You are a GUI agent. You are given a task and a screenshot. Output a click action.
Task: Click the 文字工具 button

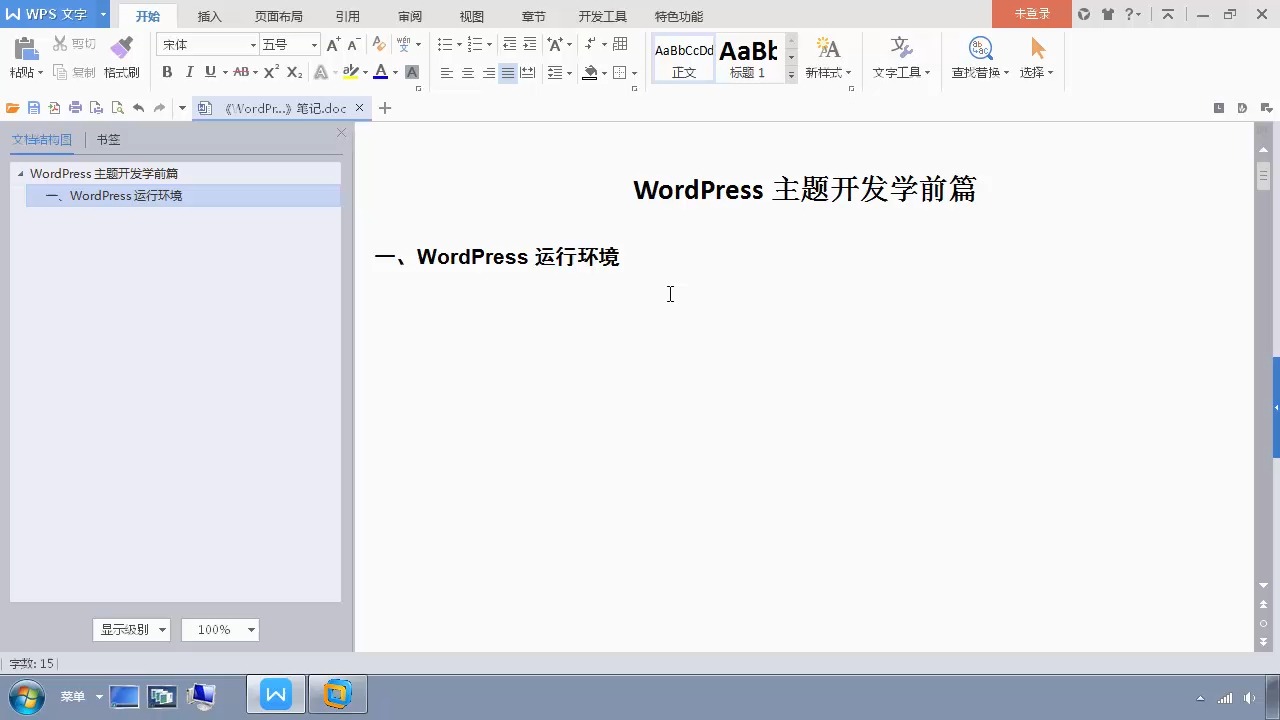(x=901, y=58)
